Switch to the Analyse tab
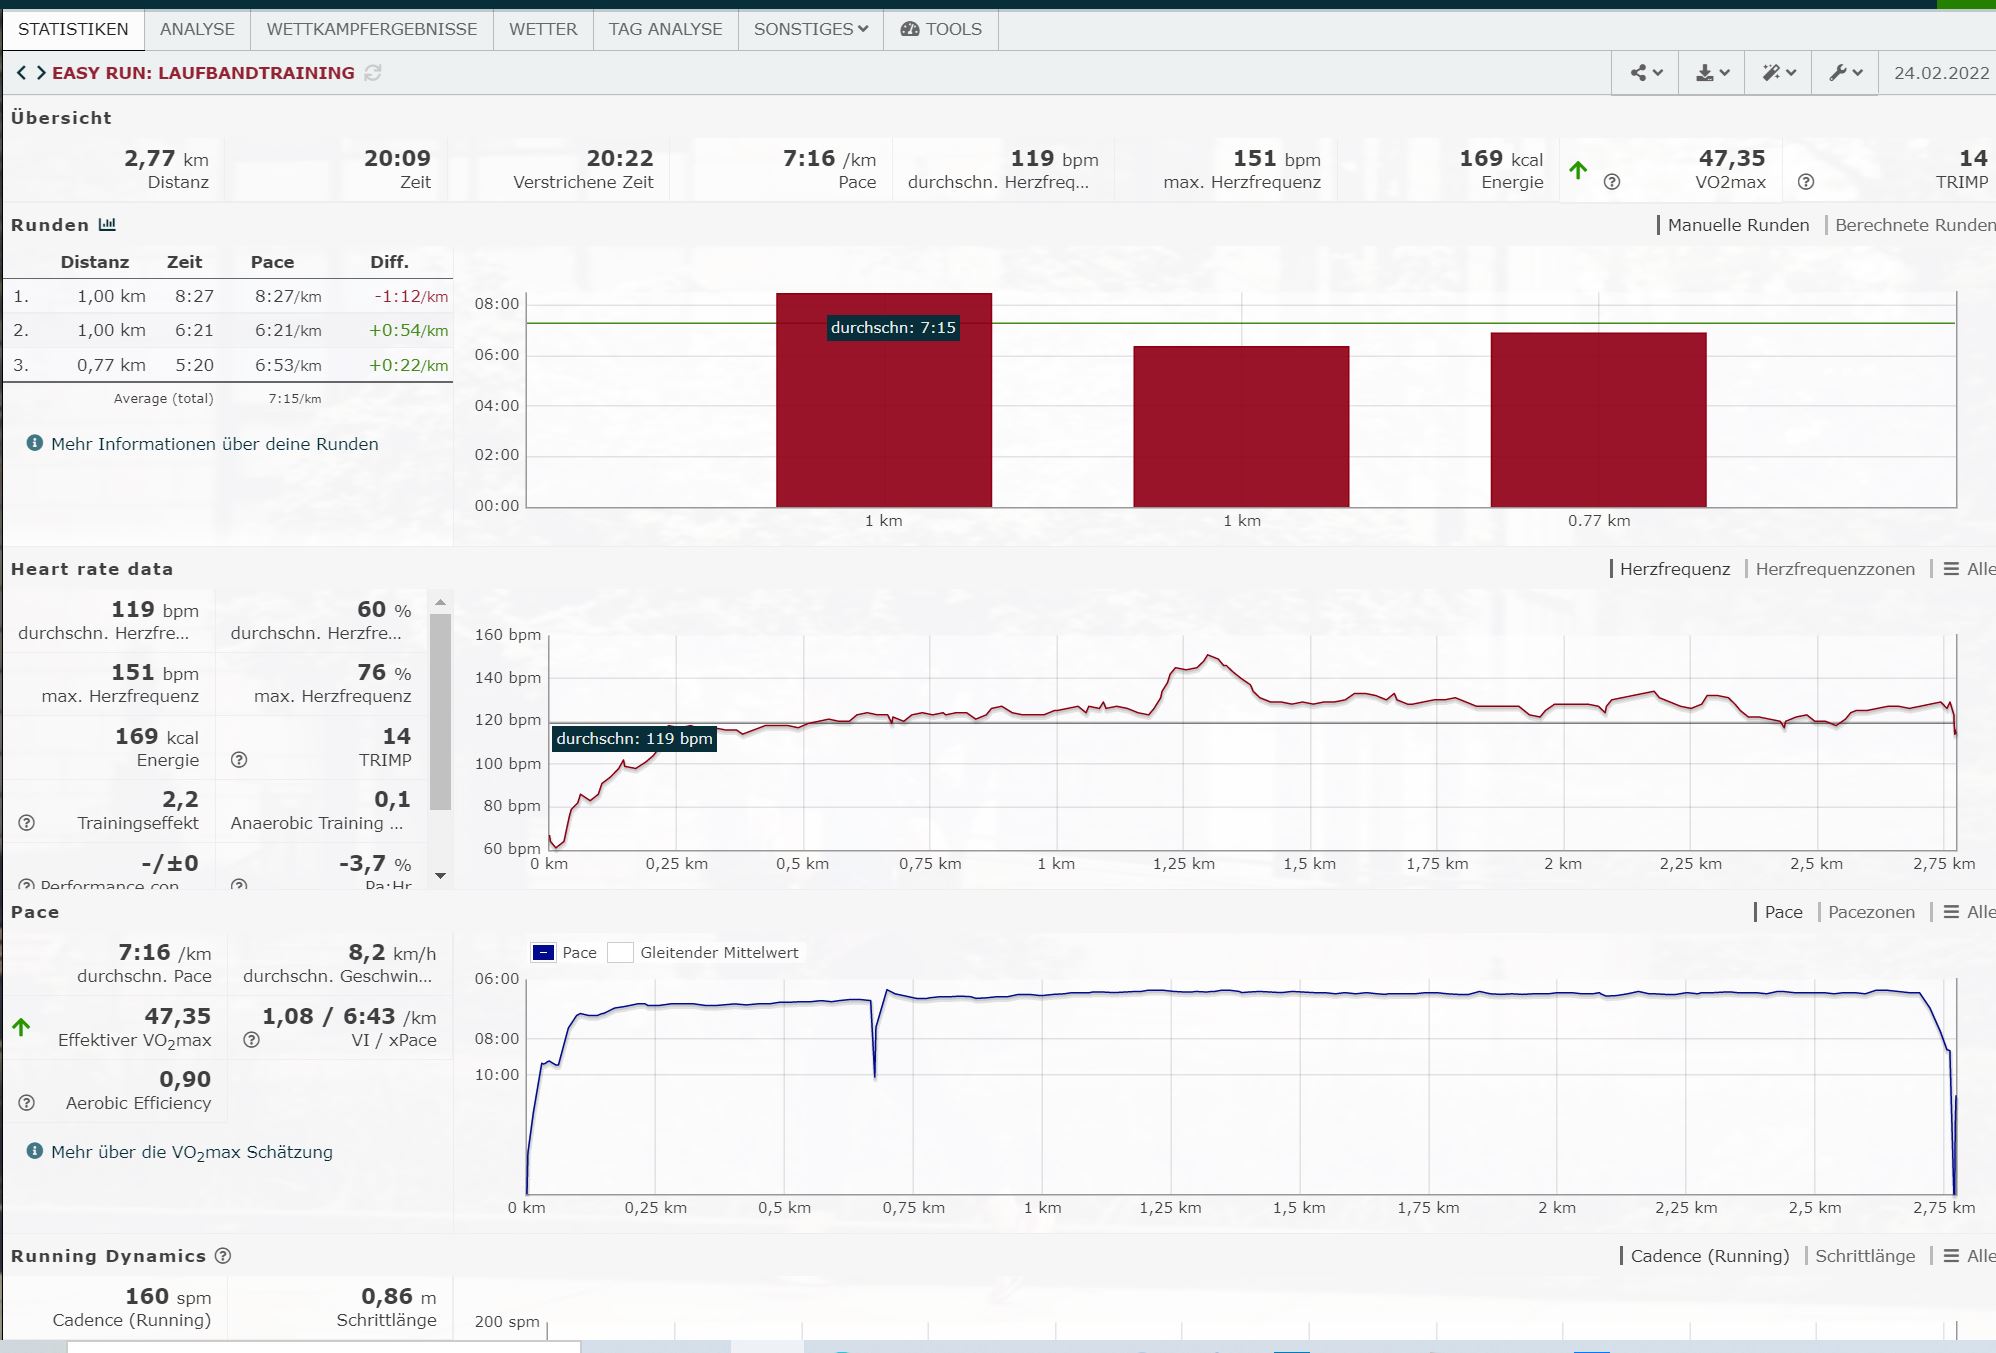The height and width of the screenshot is (1353, 1996). tap(197, 29)
